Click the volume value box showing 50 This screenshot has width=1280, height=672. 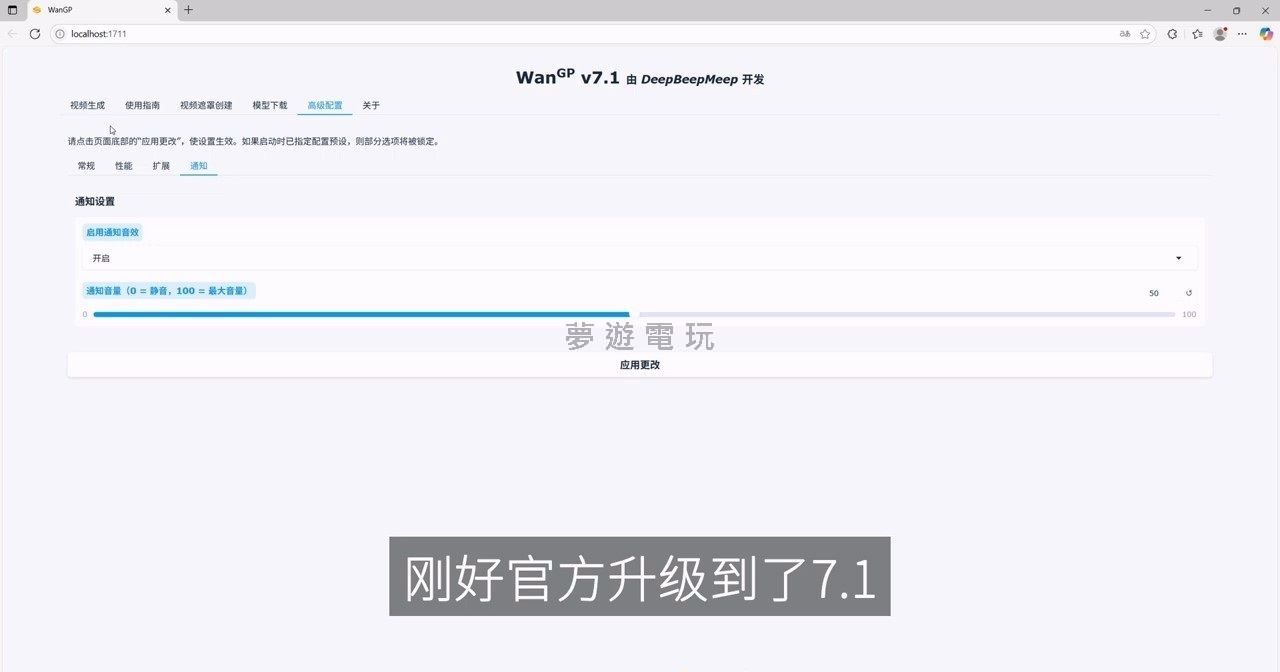(x=1154, y=293)
